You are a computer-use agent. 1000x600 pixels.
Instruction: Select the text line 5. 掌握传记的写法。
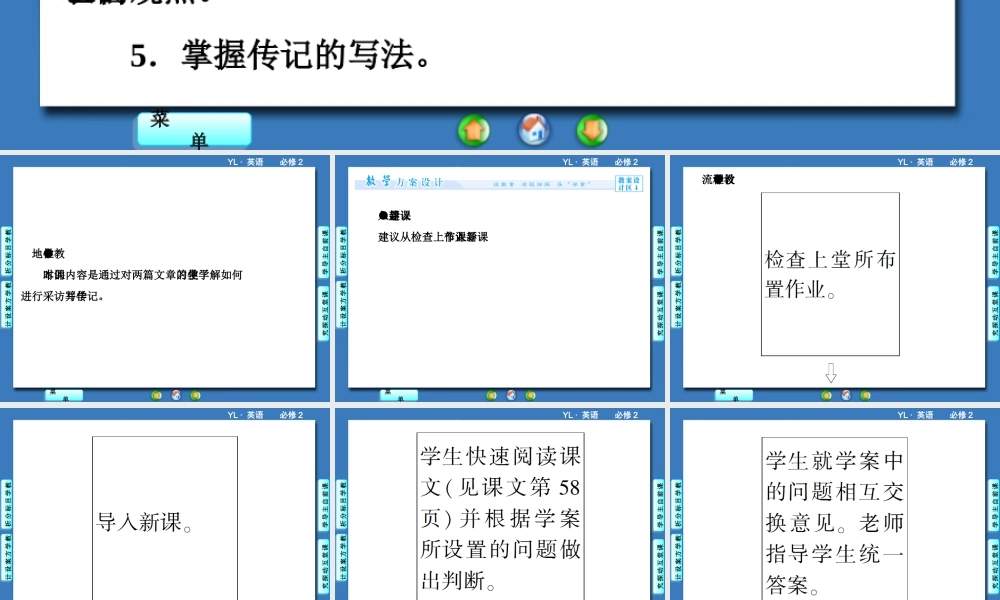pyautogui.click(x=282, y=55)
